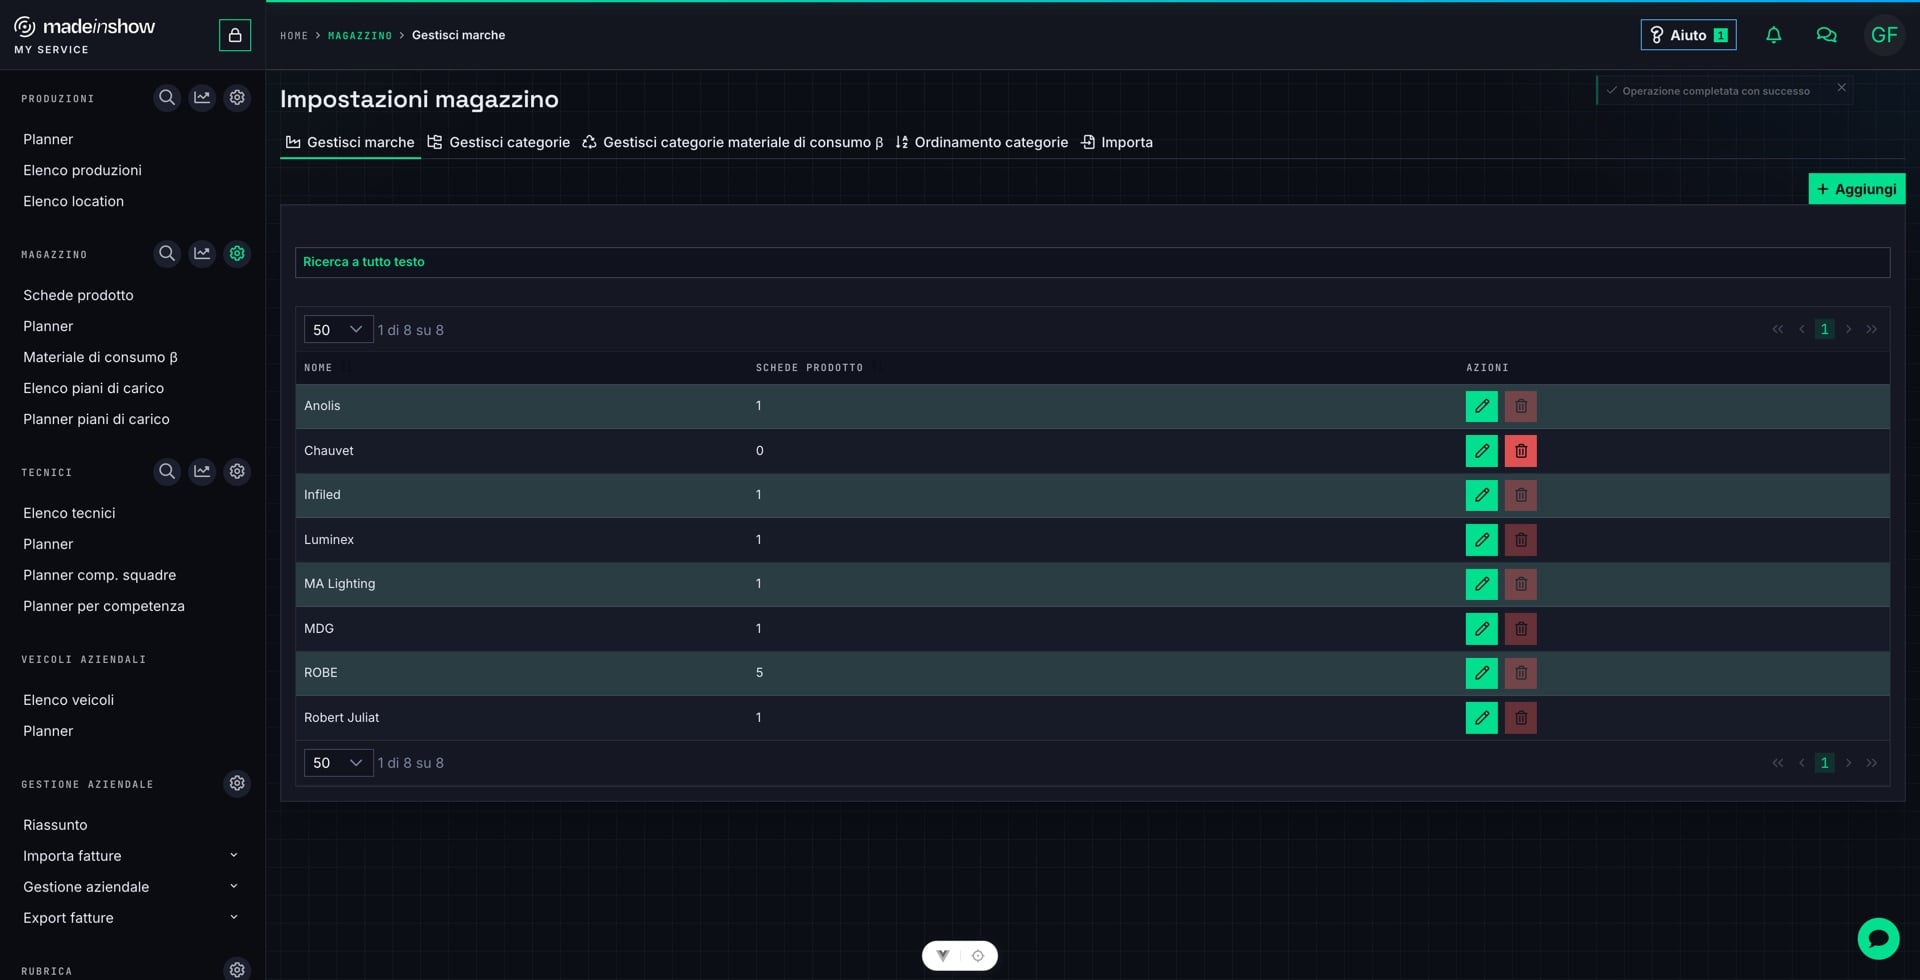Click the lock icon beside the madeinshow logo
Viewport: 1920px width, 980px height.
coord(235,35)
